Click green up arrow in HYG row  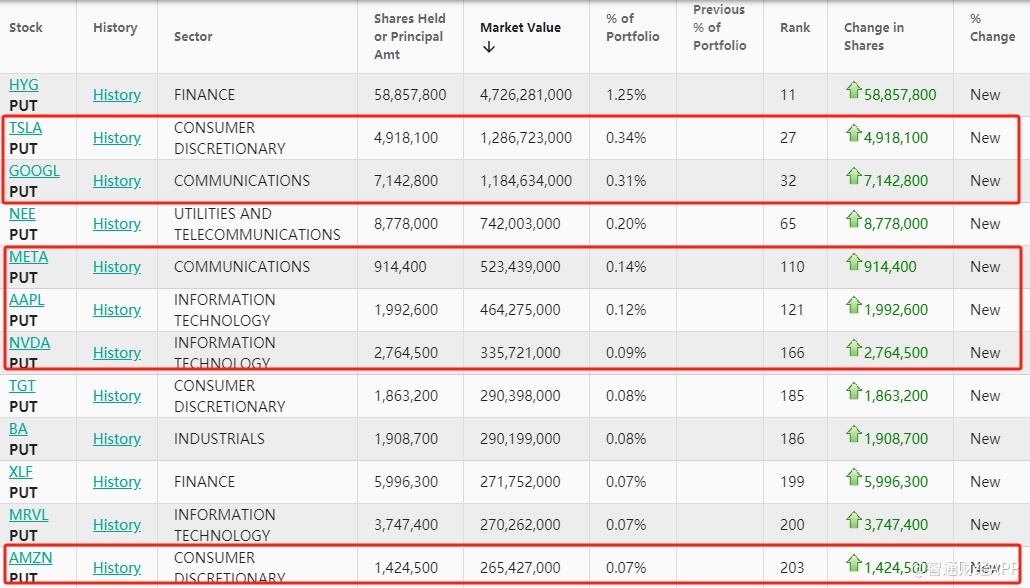[853, 91]
